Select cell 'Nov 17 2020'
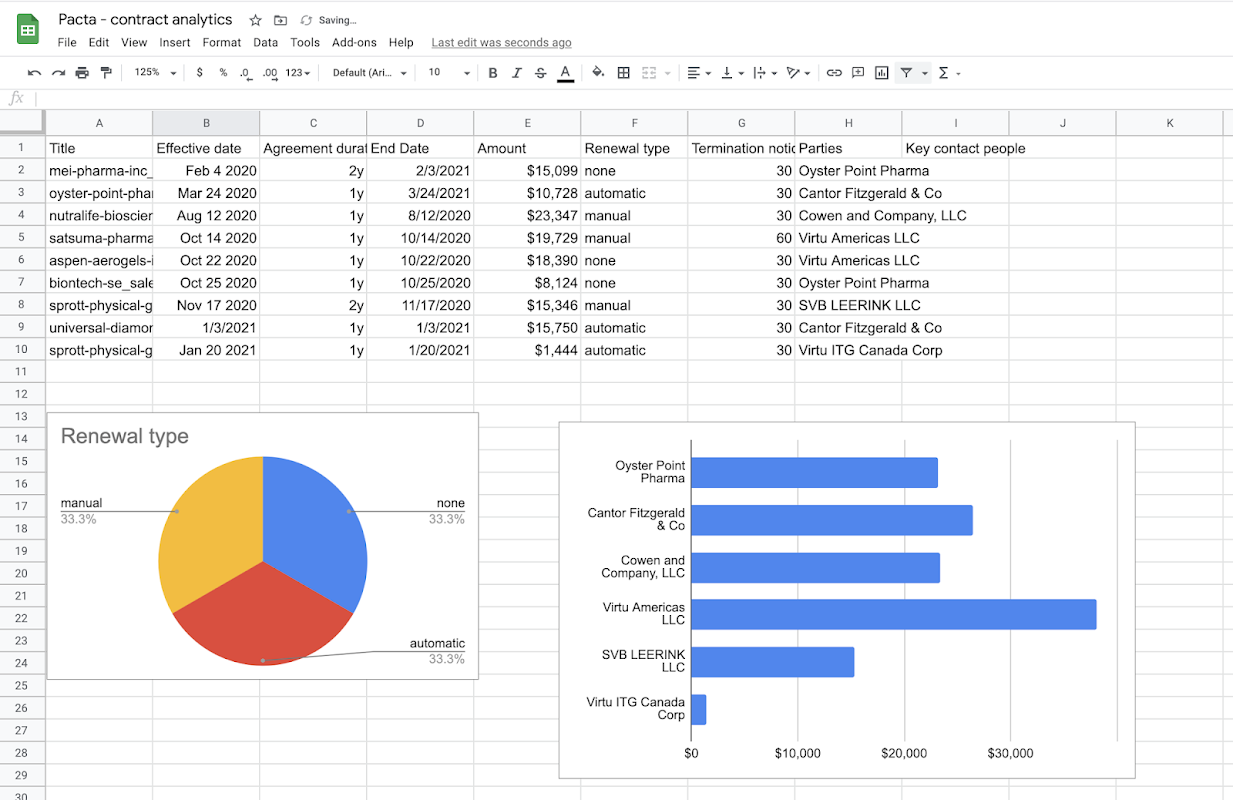Screen dimensions: 1233x800 tap(206, 305)
